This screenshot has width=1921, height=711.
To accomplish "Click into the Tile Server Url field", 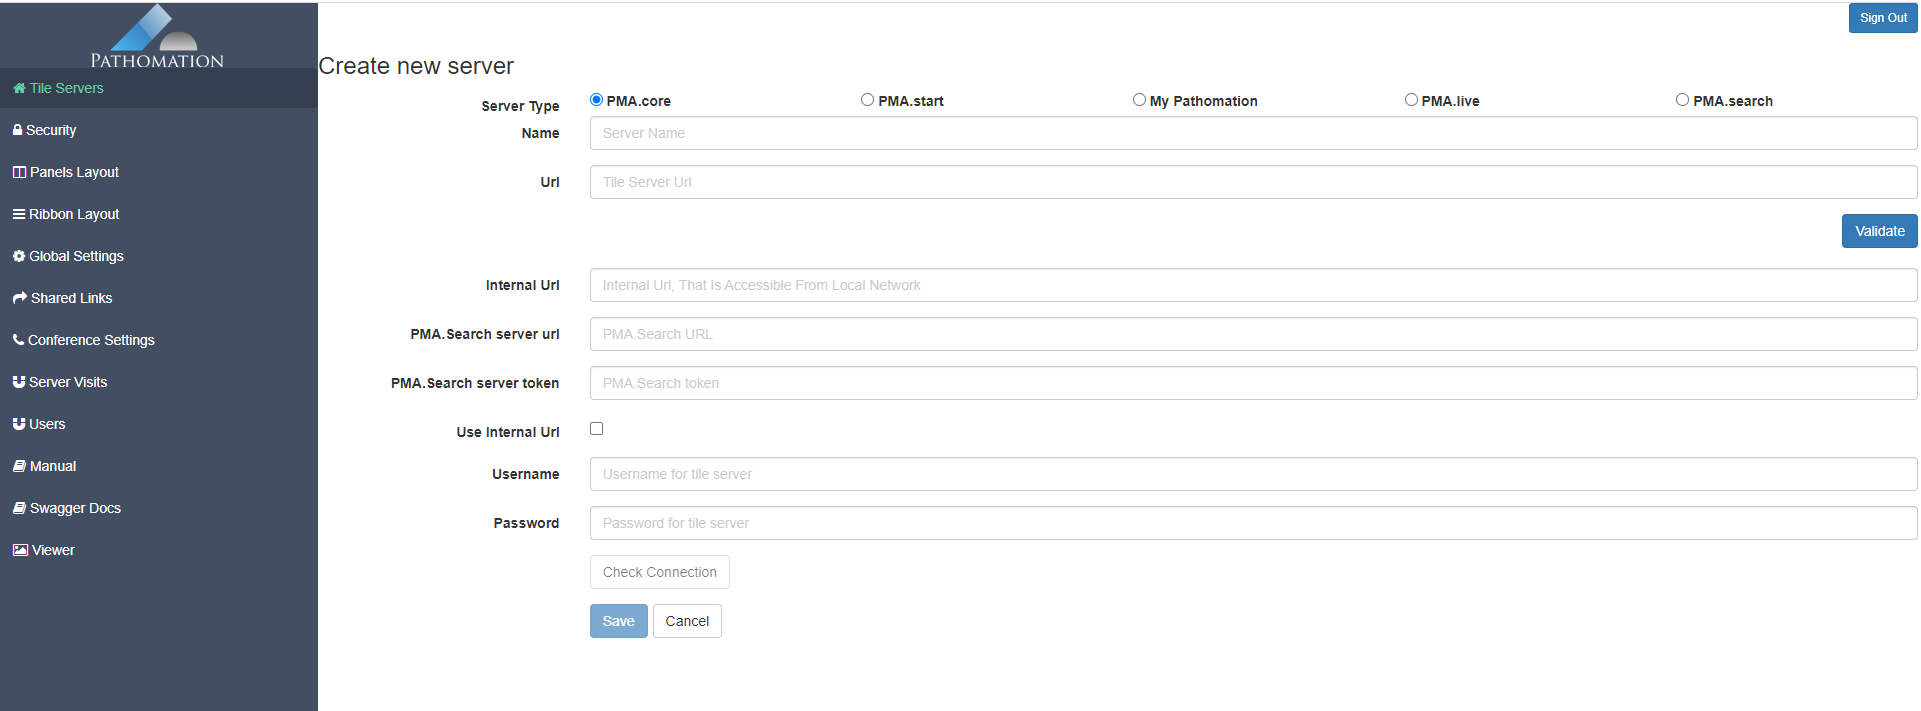I will (x=1252, y=182).
